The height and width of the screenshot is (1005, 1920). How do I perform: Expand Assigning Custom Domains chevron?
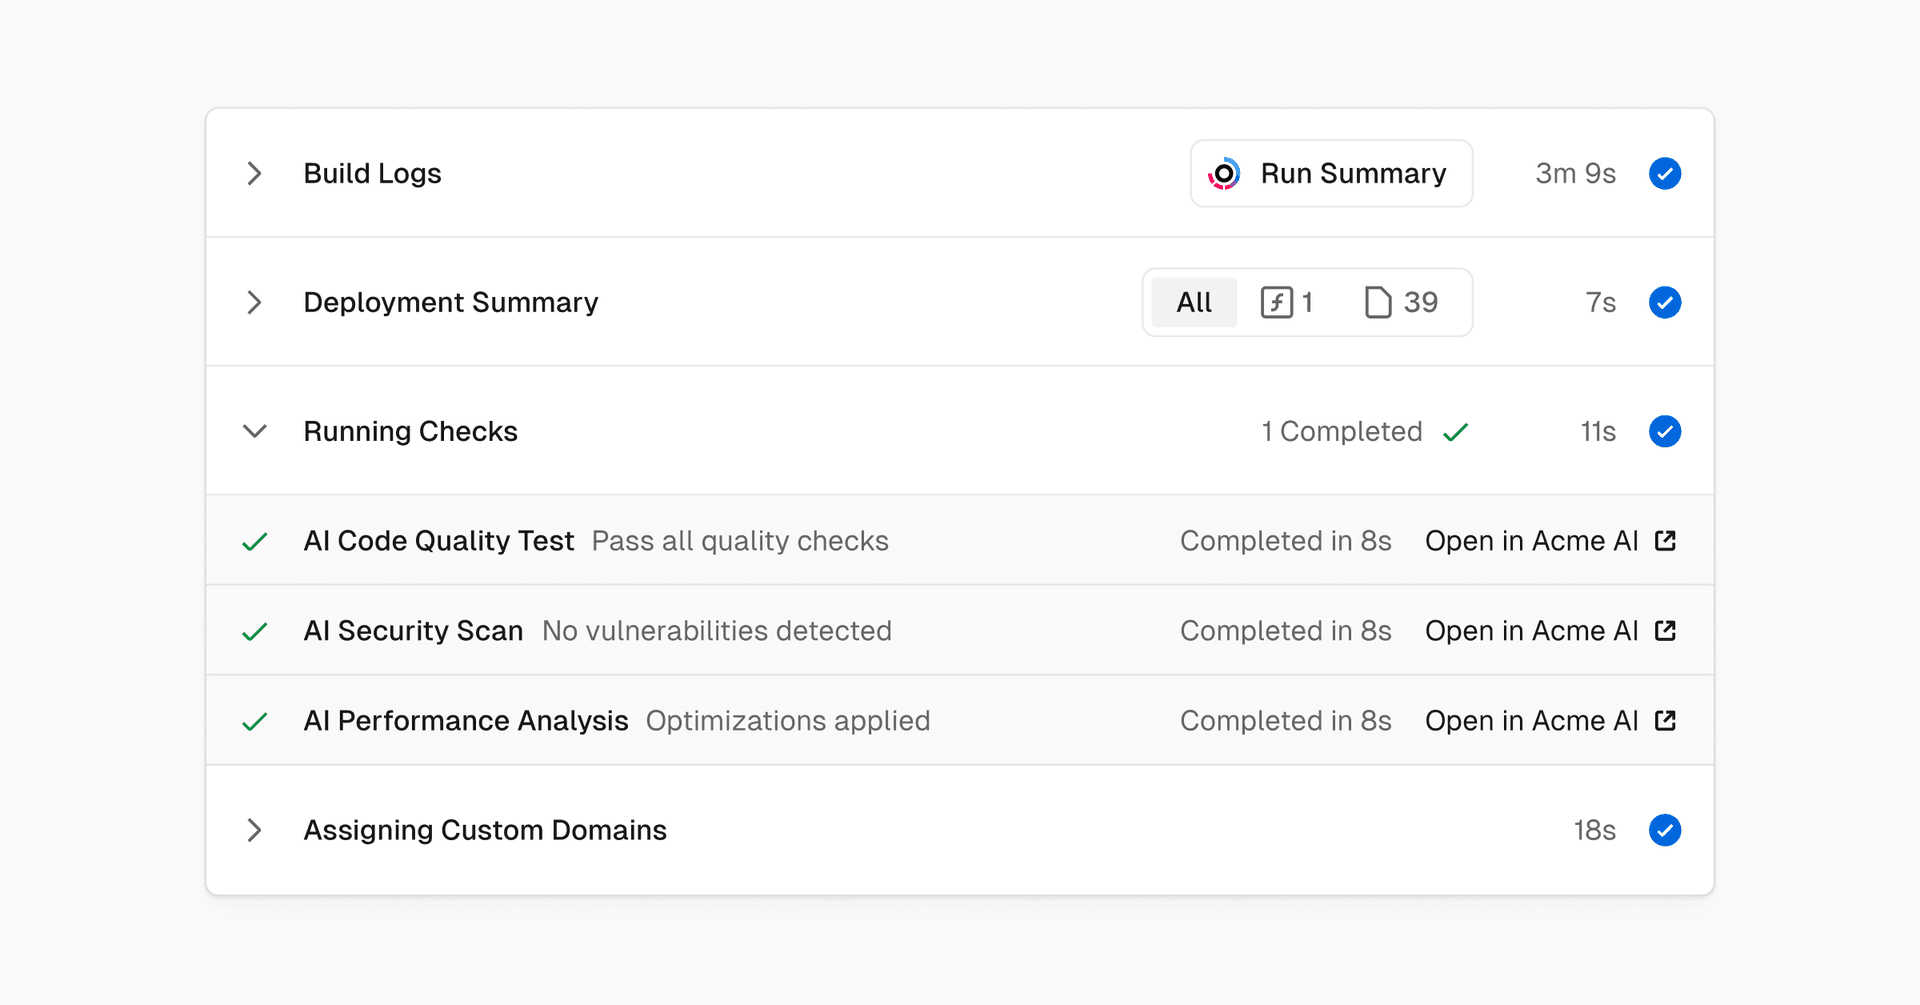click(x=255, y=830)
